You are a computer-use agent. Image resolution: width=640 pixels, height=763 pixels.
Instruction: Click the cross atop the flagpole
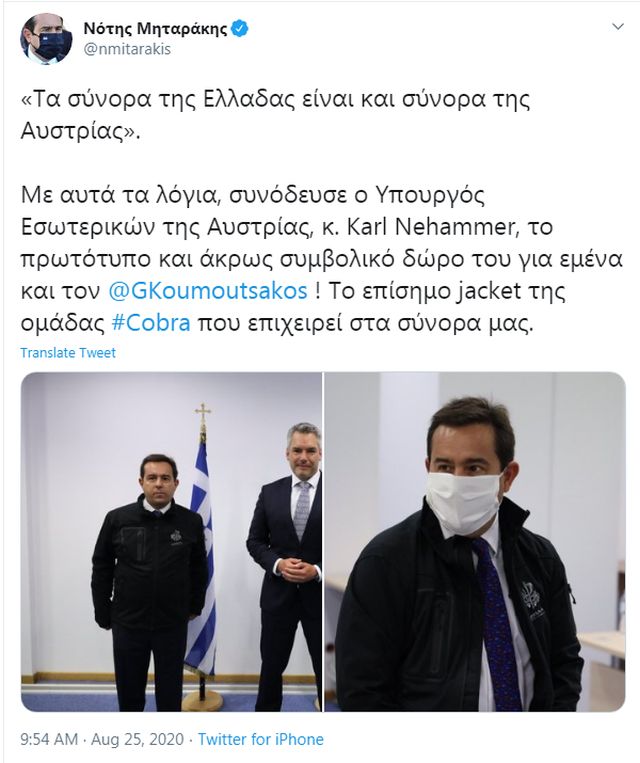point(203,413)
